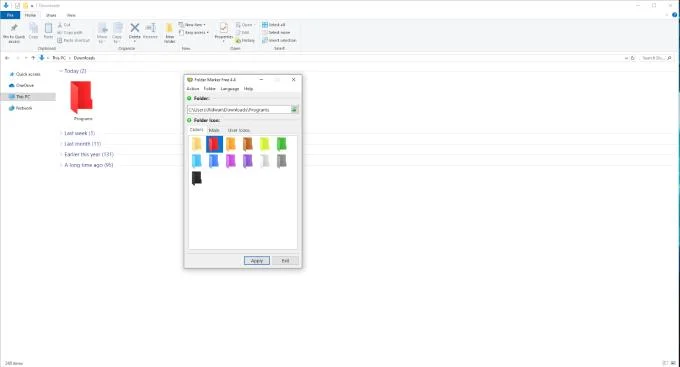Switch to the Colors tab
The height and width of the screenshot is (367, 680).
point(196,130)
